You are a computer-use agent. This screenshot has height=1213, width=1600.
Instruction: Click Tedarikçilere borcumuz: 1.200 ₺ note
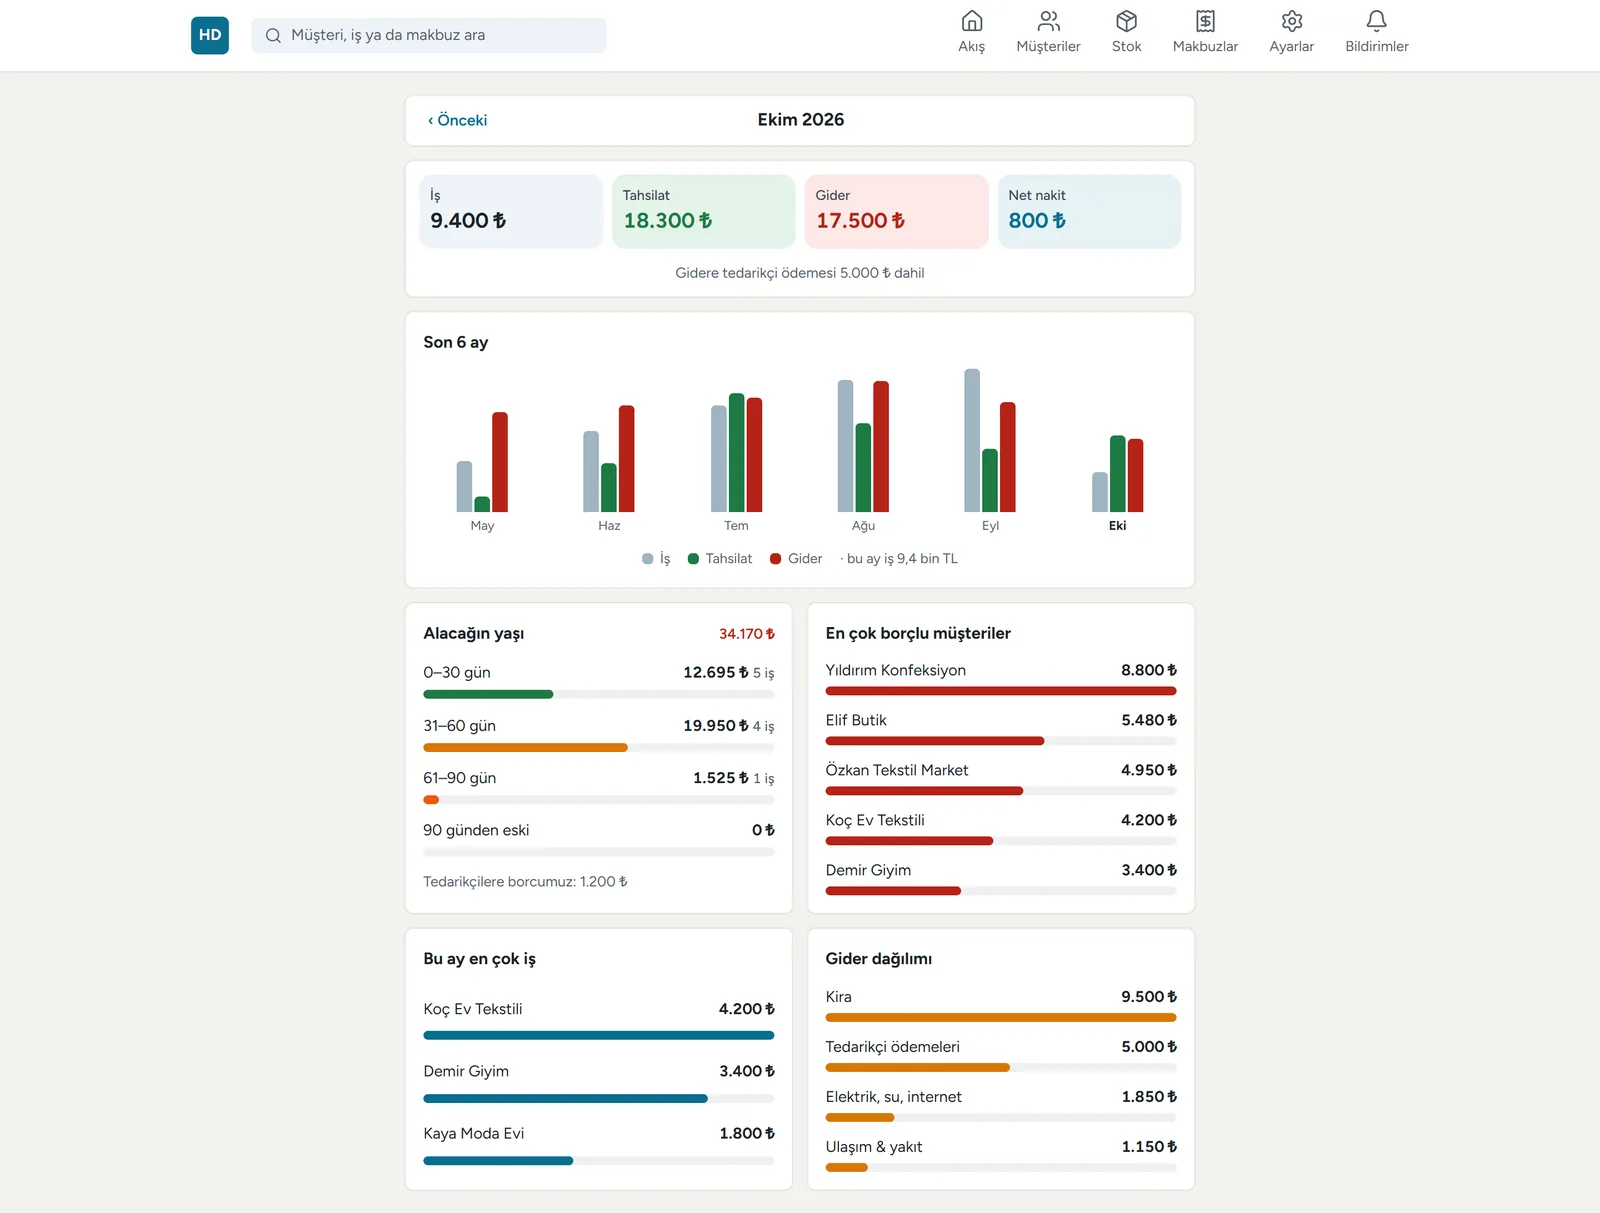pos(525,882)
